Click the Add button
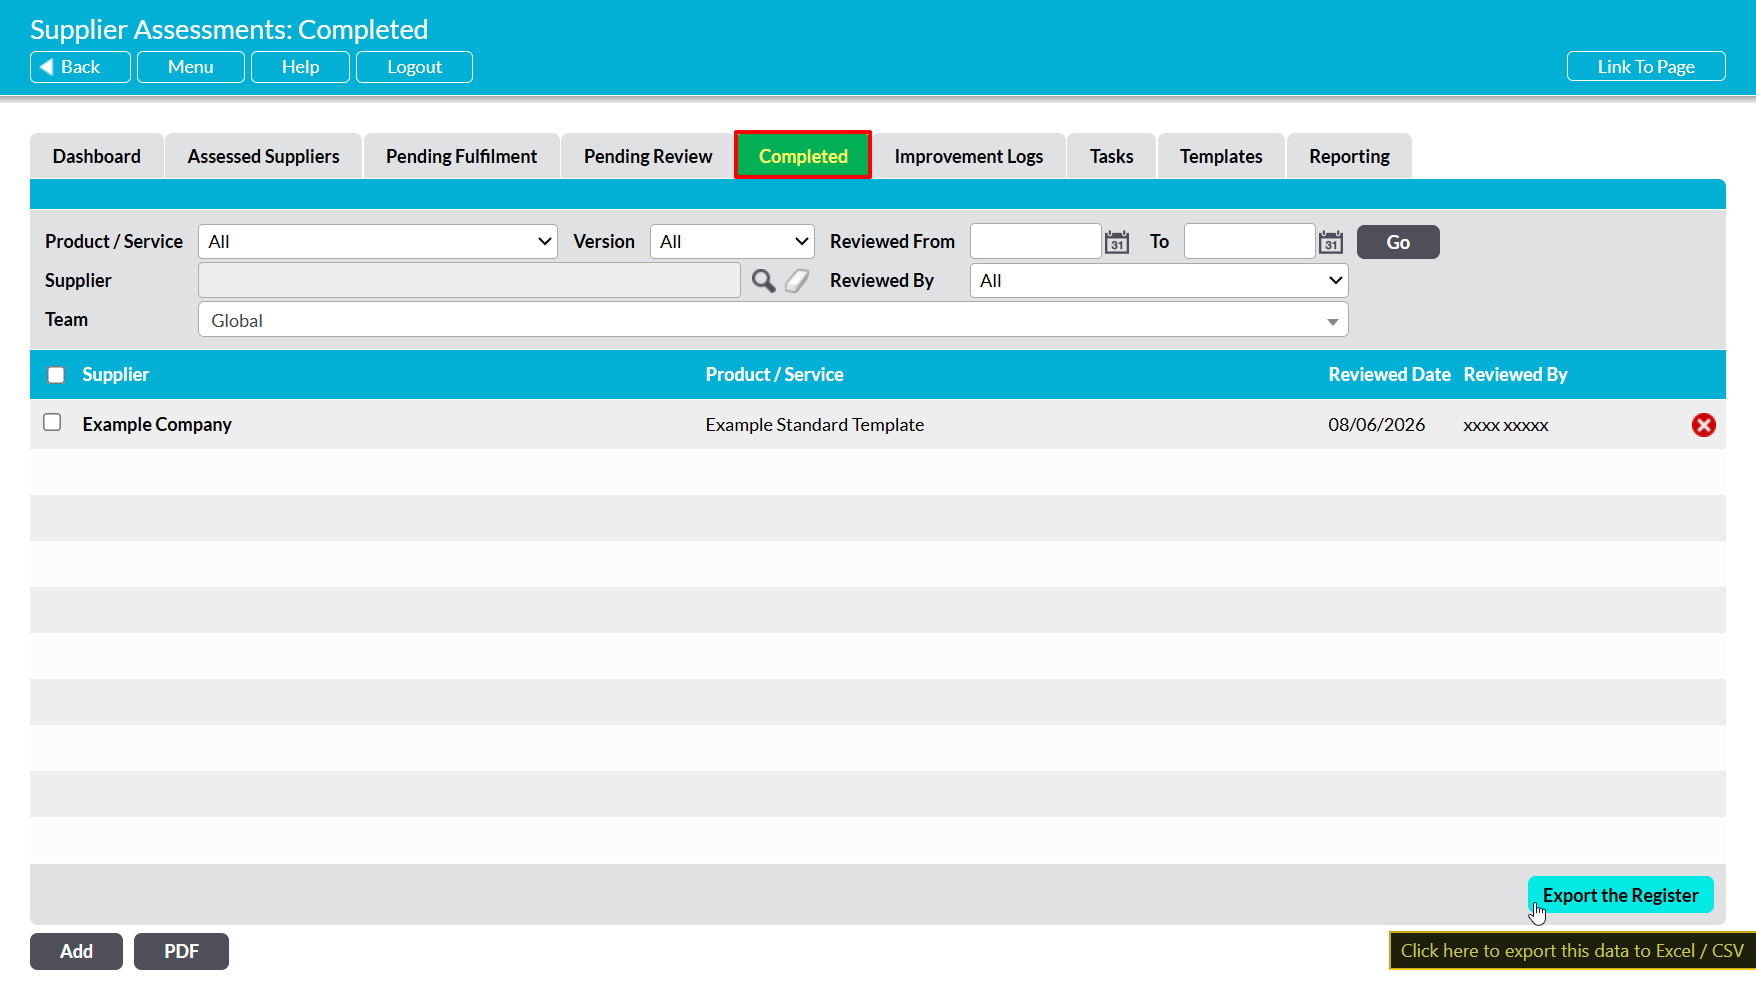Screen dimensions: 1756x991 tap(76, 951)
